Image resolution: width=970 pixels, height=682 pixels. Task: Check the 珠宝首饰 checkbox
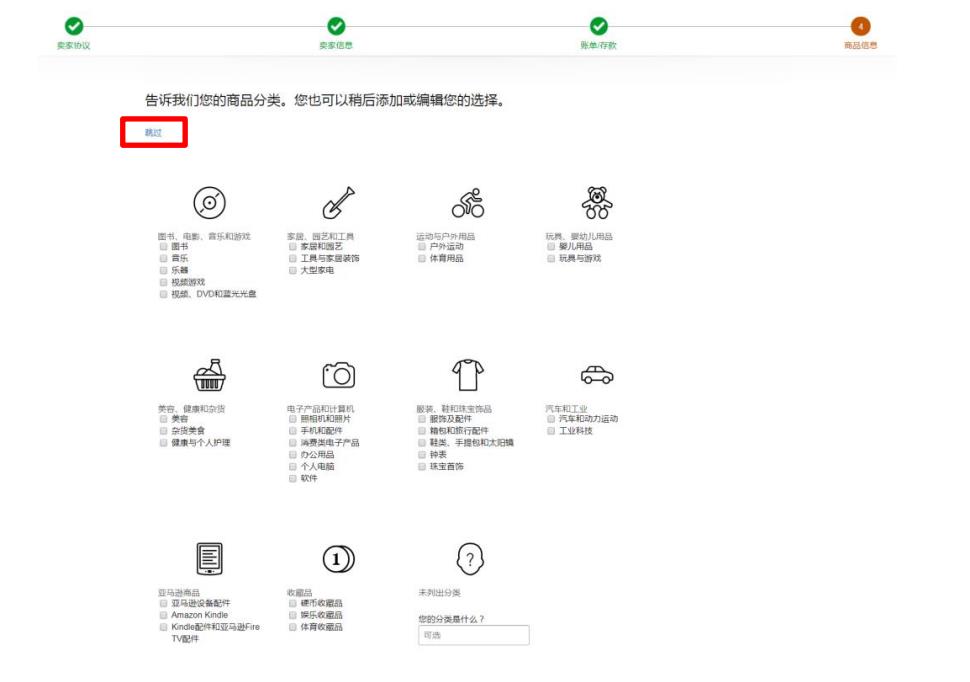(x=422, y=467)
